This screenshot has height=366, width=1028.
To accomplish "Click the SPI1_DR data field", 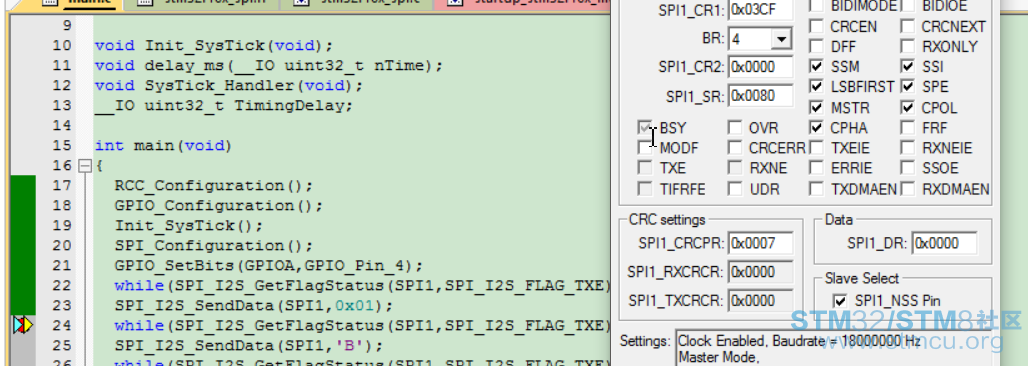I will click(944, 243).
